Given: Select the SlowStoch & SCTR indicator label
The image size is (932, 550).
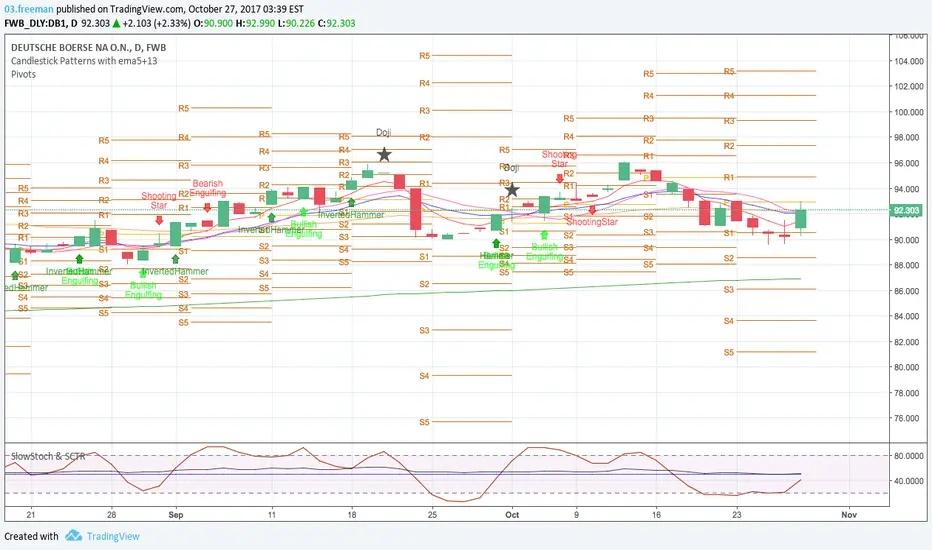Looking at the screenshot, I should (48, 456).
